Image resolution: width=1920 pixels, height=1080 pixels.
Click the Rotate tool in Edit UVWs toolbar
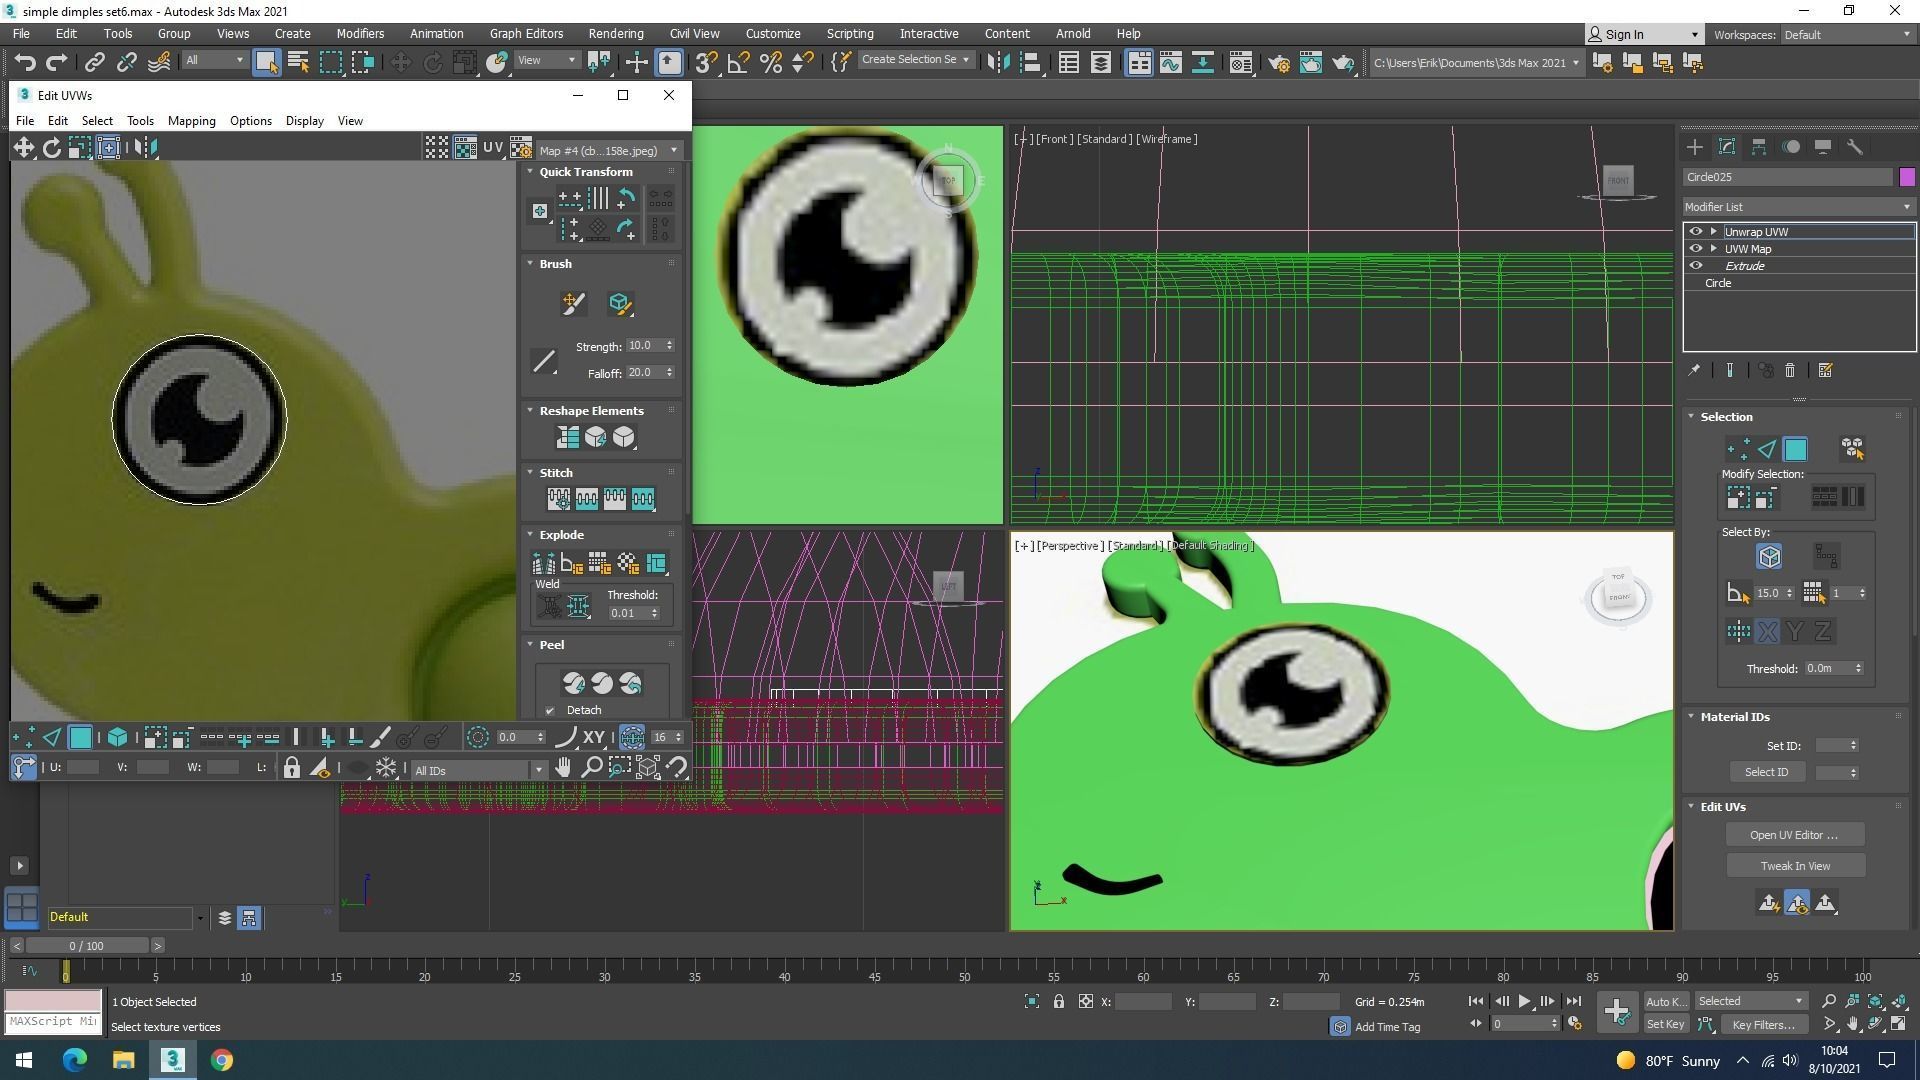pyautogui.click(x=51, y=148)
